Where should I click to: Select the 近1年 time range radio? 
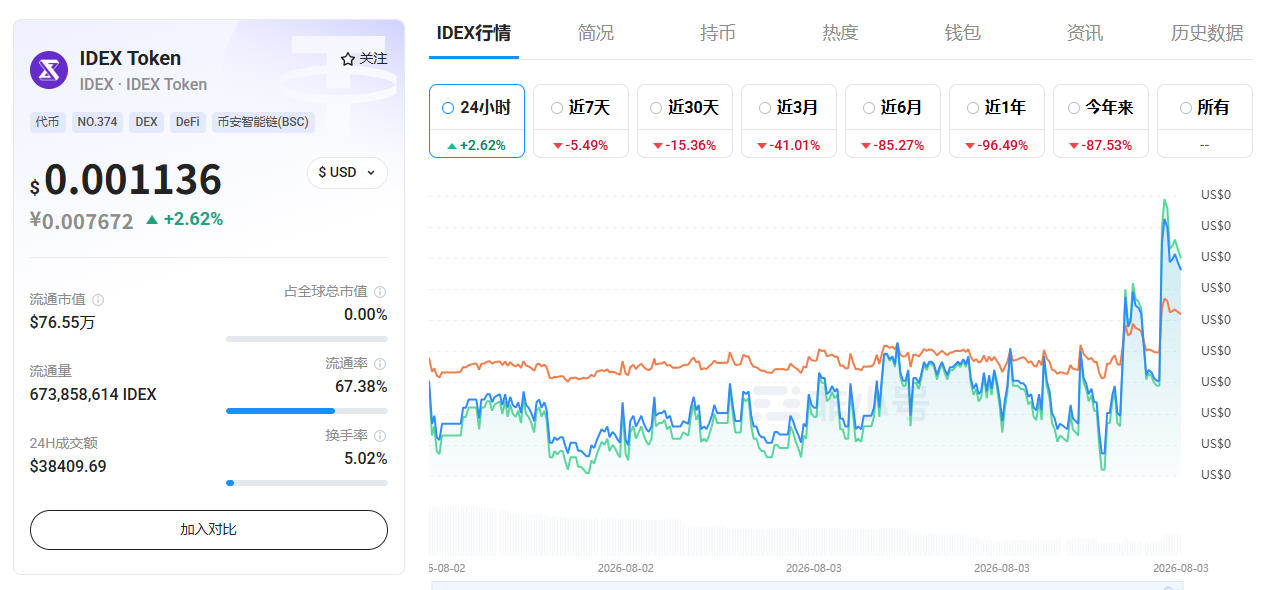coord(973,107)
